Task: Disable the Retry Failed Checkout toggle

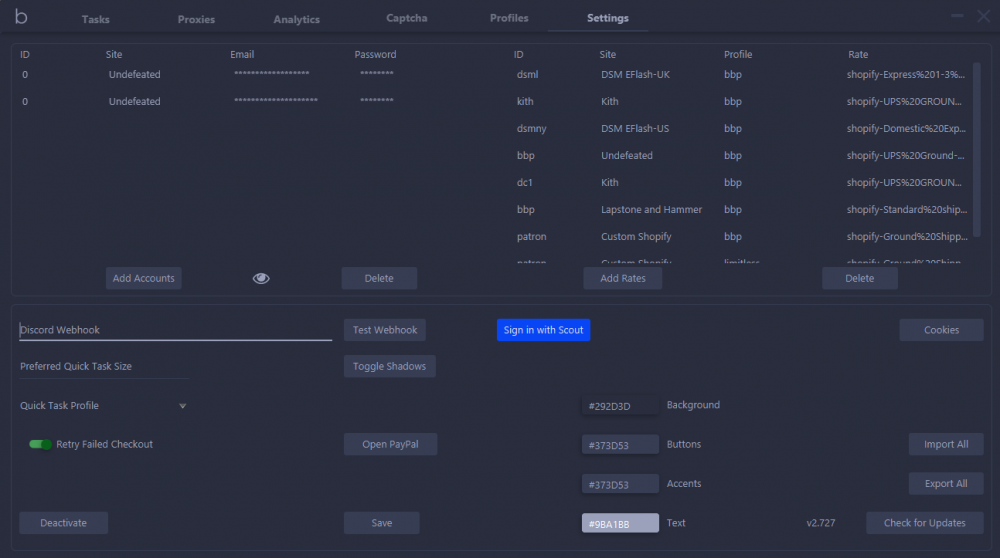Action: pyautogui.click(x=40, y=444)
